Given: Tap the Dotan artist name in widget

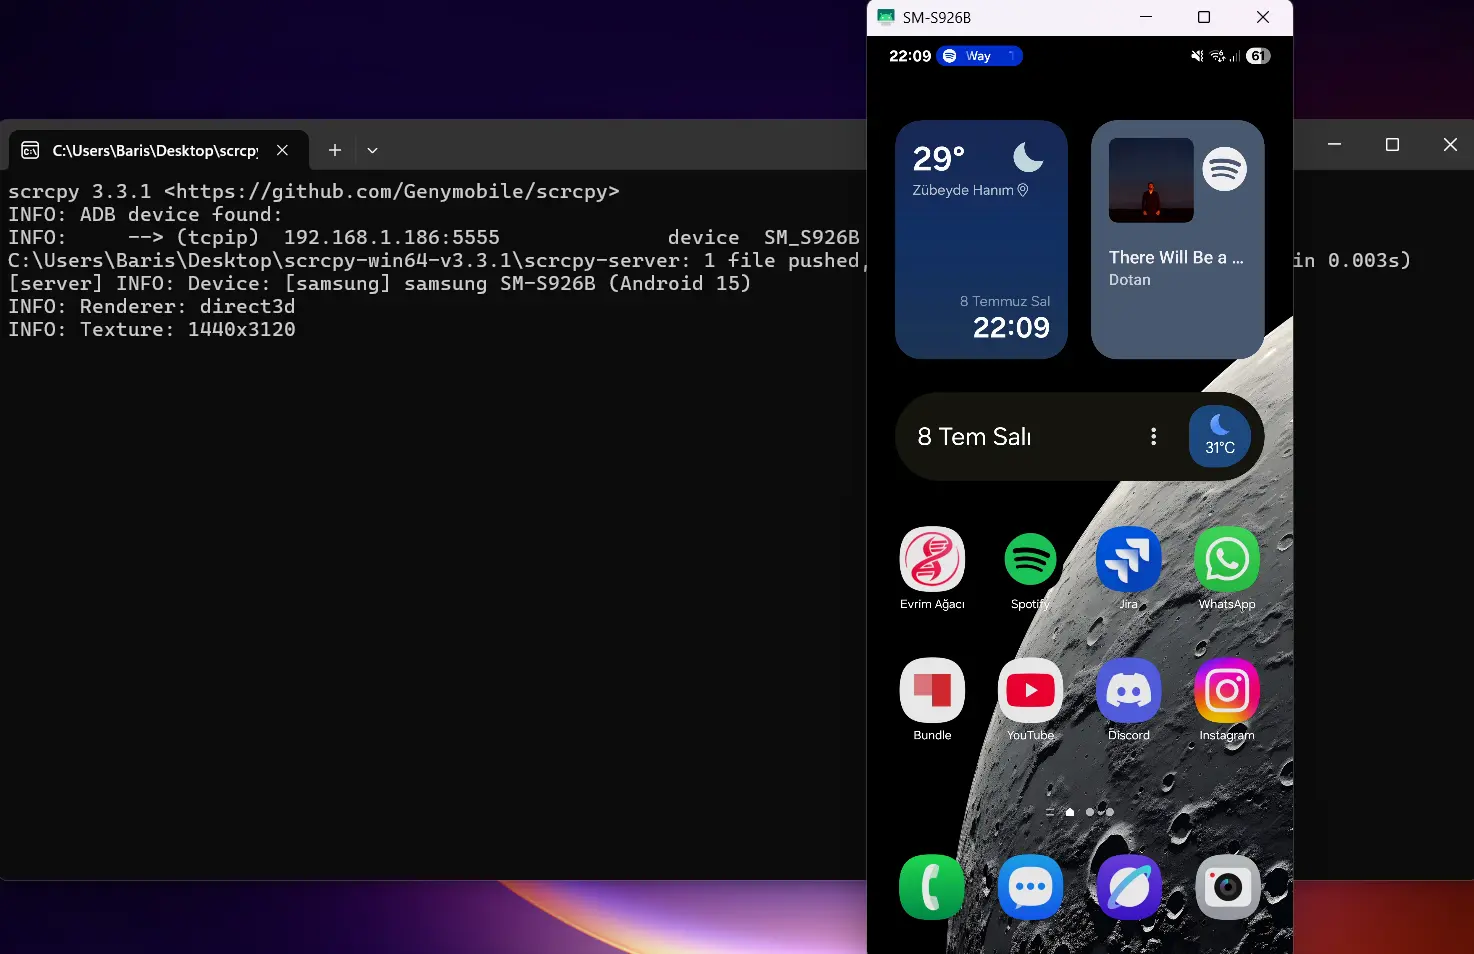Looking at the screenshot, I should point(1130,280).
